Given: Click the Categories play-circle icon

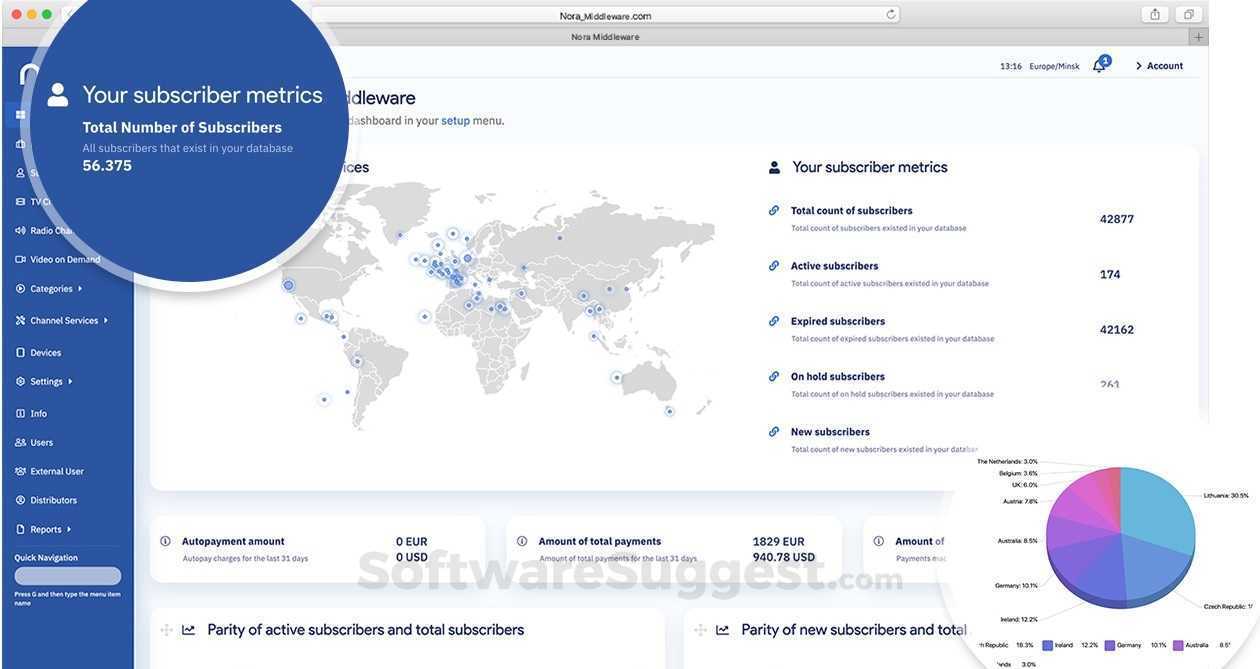Looking at the screenshot, I should pos(20,288).
